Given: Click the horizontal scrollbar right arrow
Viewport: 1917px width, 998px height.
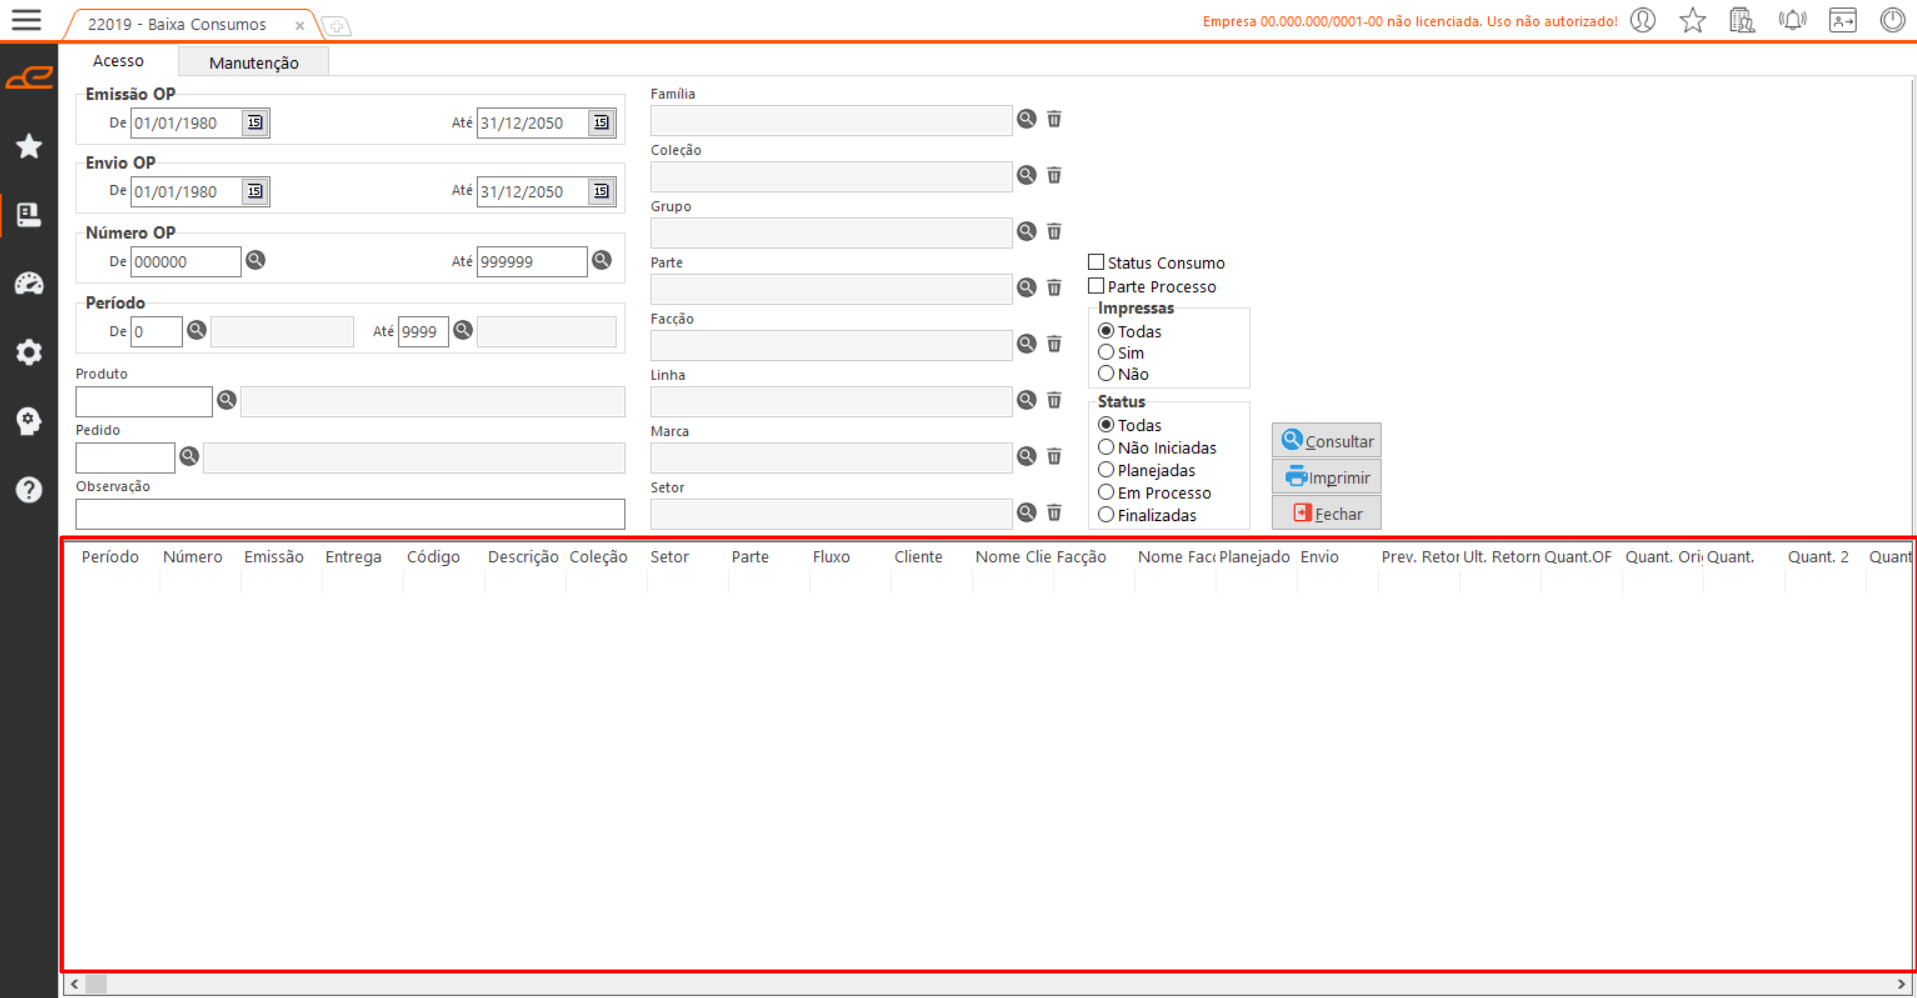Looking at the screenshot, I should coord(1901,984).
